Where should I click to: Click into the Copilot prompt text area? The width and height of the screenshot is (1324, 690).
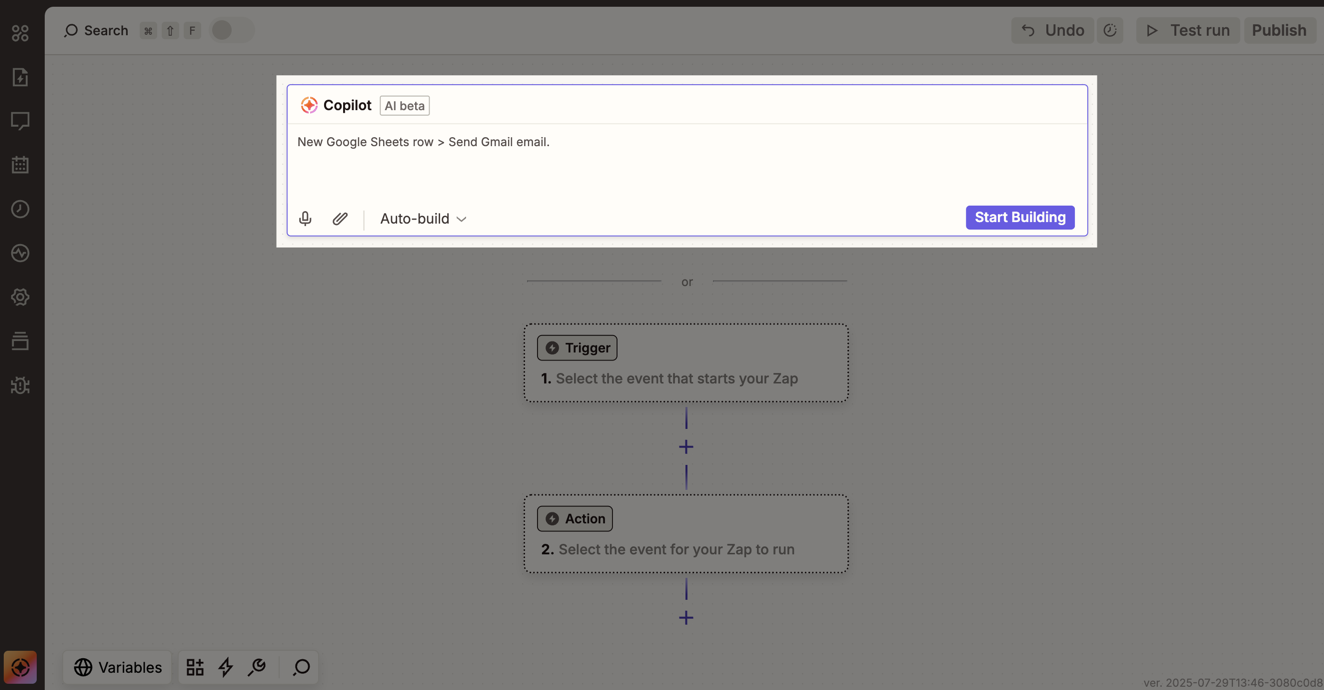pos(686,163)
